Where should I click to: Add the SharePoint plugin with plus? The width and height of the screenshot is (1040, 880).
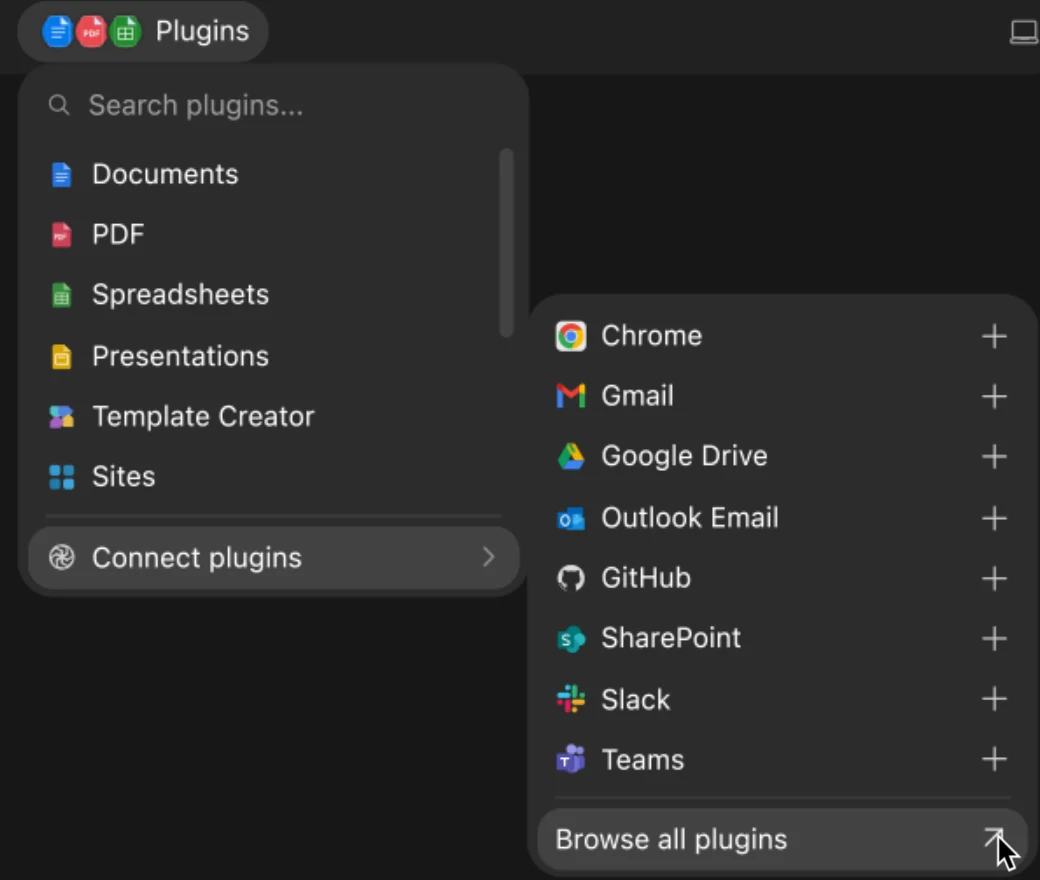pyautogui.click(x=994, y=639)
